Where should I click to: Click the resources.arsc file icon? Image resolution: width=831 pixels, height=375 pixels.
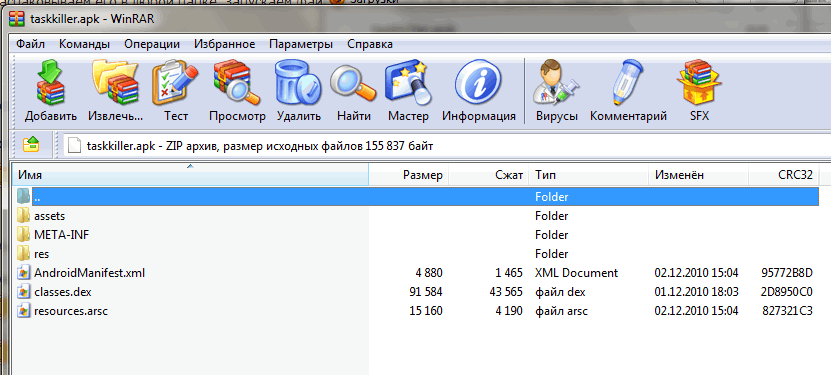23,311
